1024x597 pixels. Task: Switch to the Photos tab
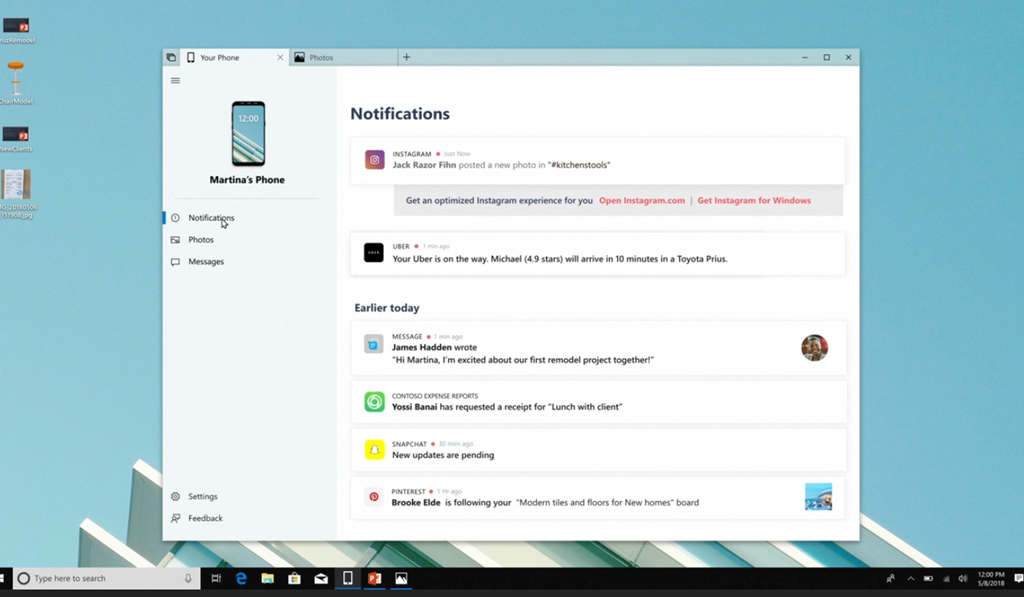320,58
